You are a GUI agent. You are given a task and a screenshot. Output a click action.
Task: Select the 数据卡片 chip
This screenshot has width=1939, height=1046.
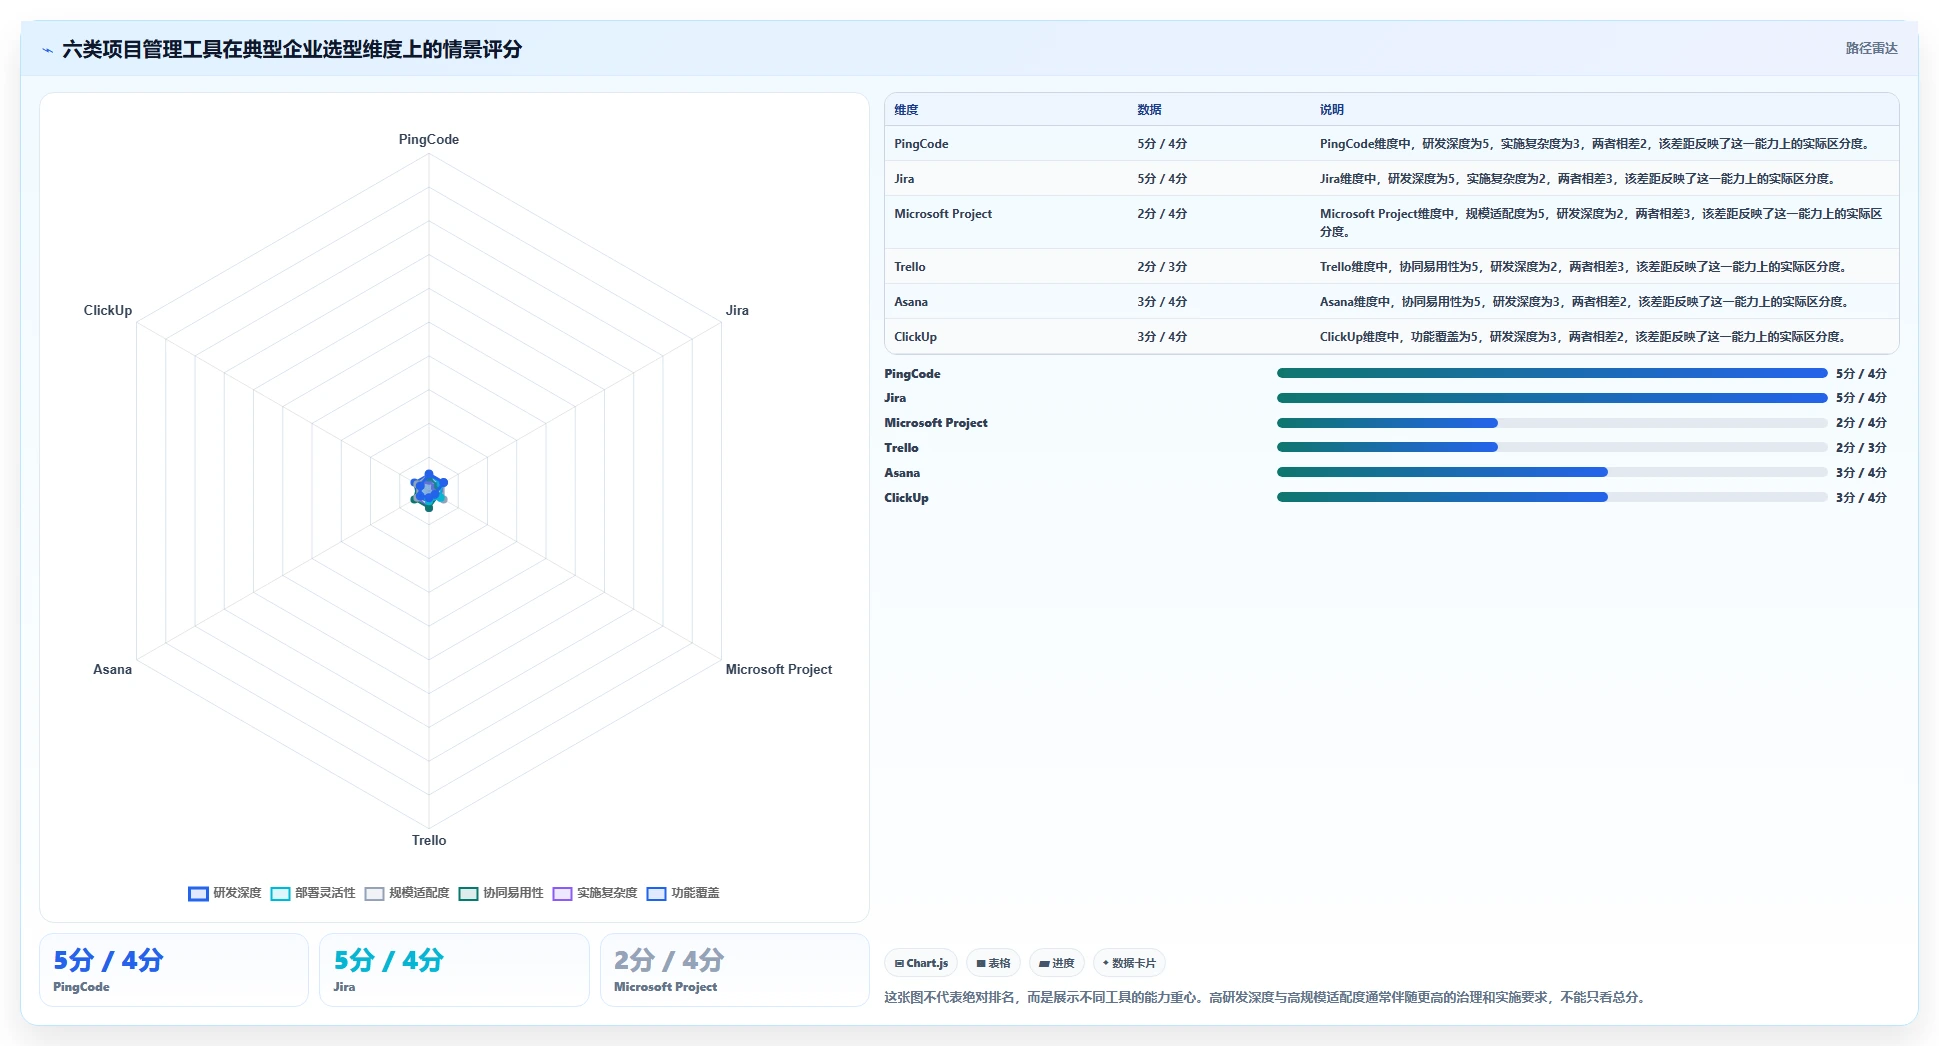point(1129,963)
